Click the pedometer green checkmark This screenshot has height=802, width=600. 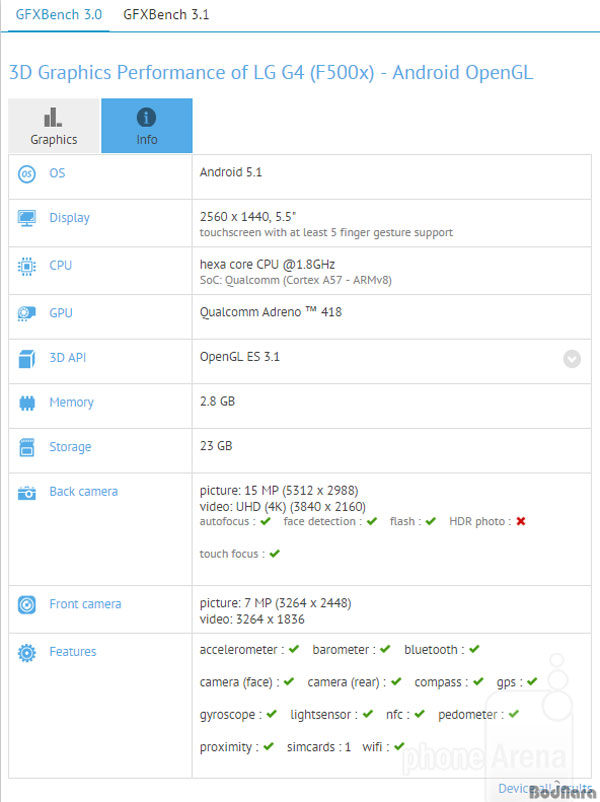[x=514, y=714]
